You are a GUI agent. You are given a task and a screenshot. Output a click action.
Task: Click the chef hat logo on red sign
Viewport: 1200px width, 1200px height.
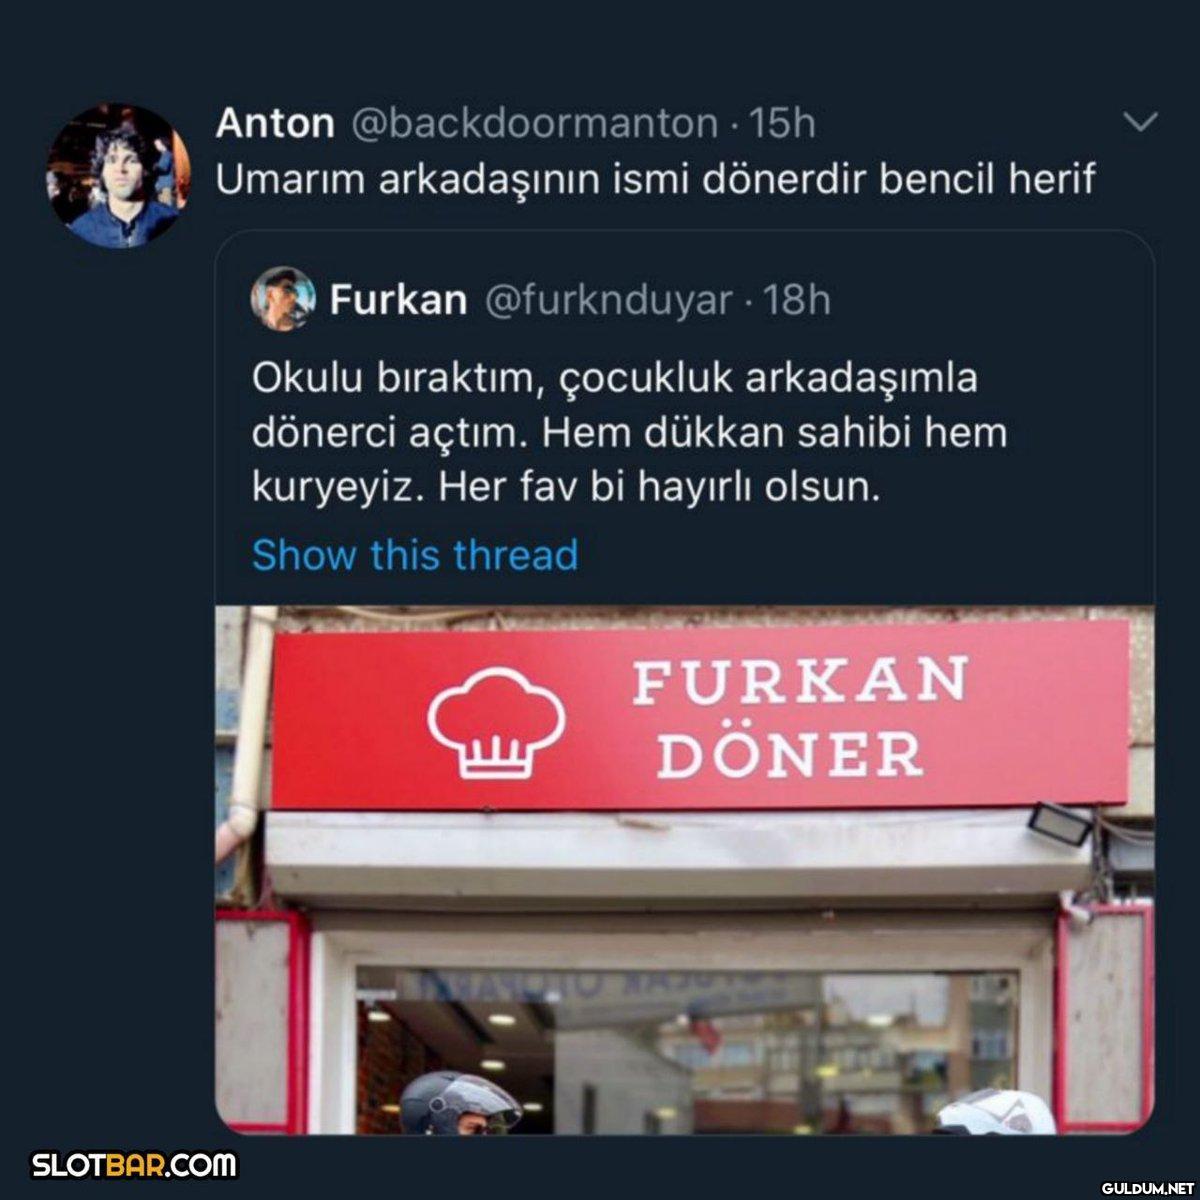497,725
